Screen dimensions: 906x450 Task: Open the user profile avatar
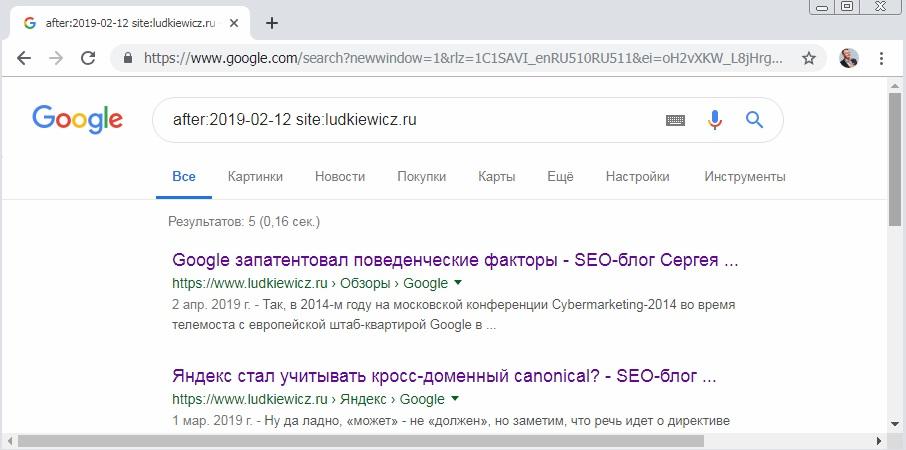pos(849,58)
